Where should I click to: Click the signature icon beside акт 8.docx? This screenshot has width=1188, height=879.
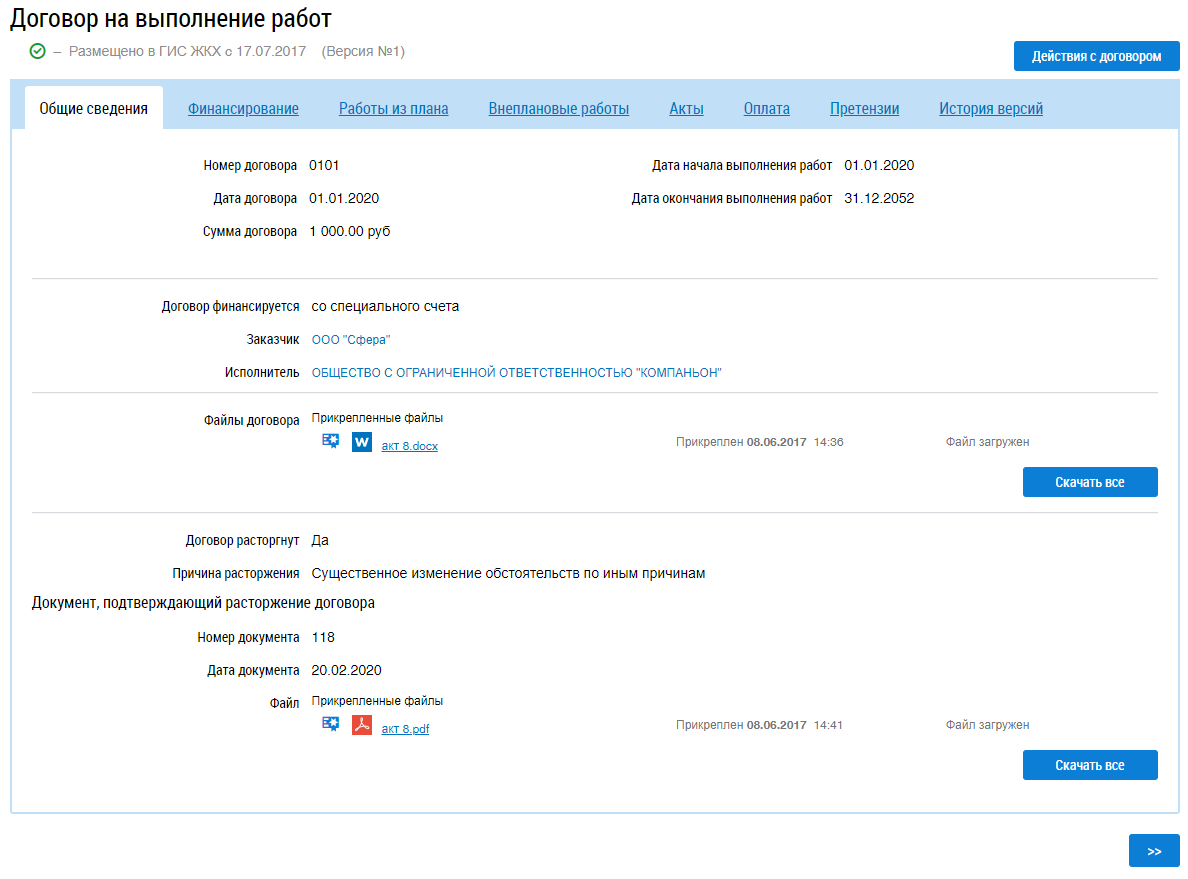(330, 442)
